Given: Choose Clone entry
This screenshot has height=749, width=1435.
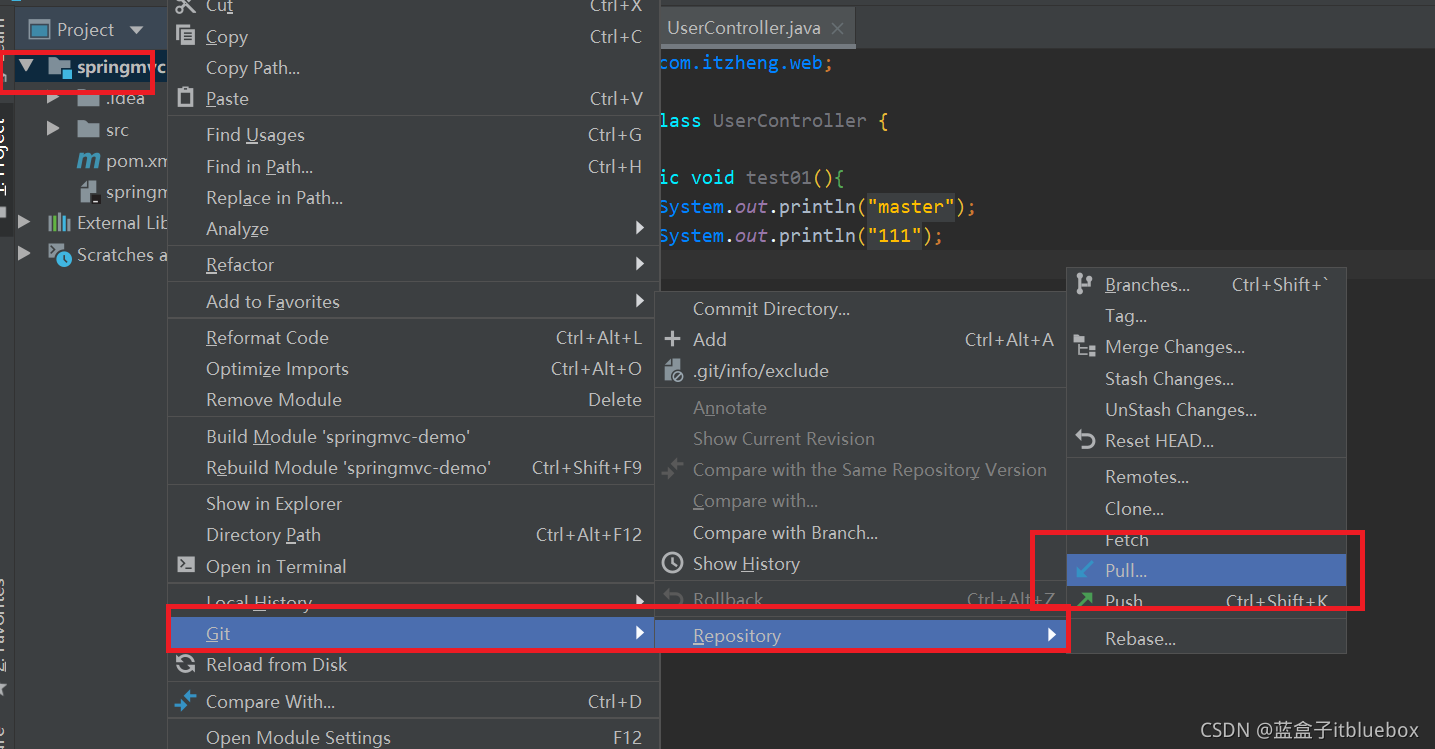Looking at the screenshot, I should point(1207,509).
